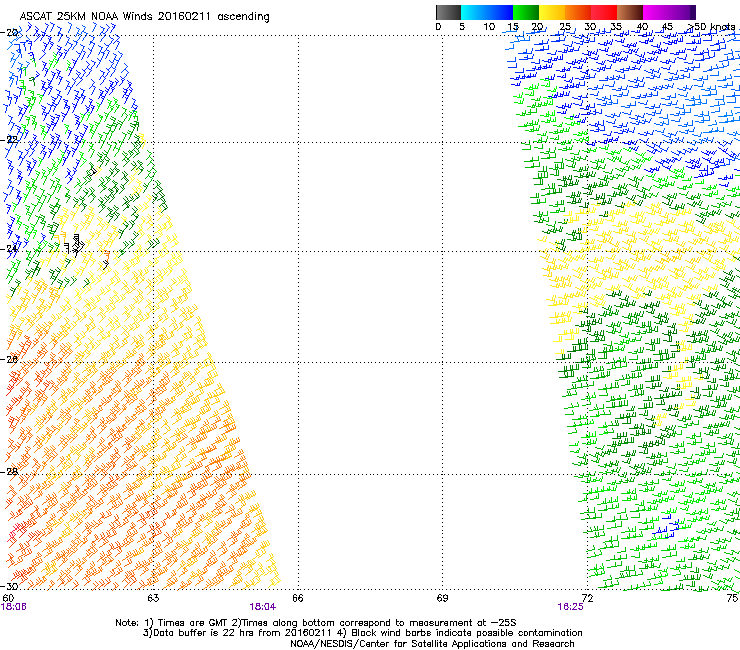Click the legend label 0 under color bar

tap(438, 26)
